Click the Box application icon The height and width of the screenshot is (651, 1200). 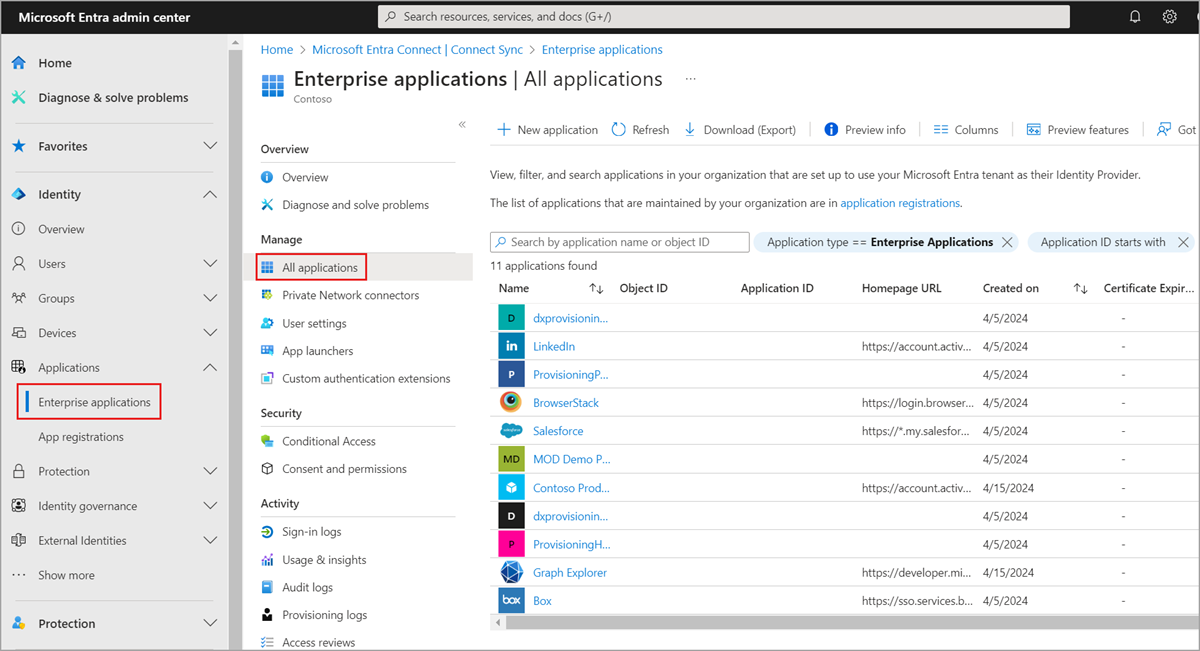click(x=510, y=600)
